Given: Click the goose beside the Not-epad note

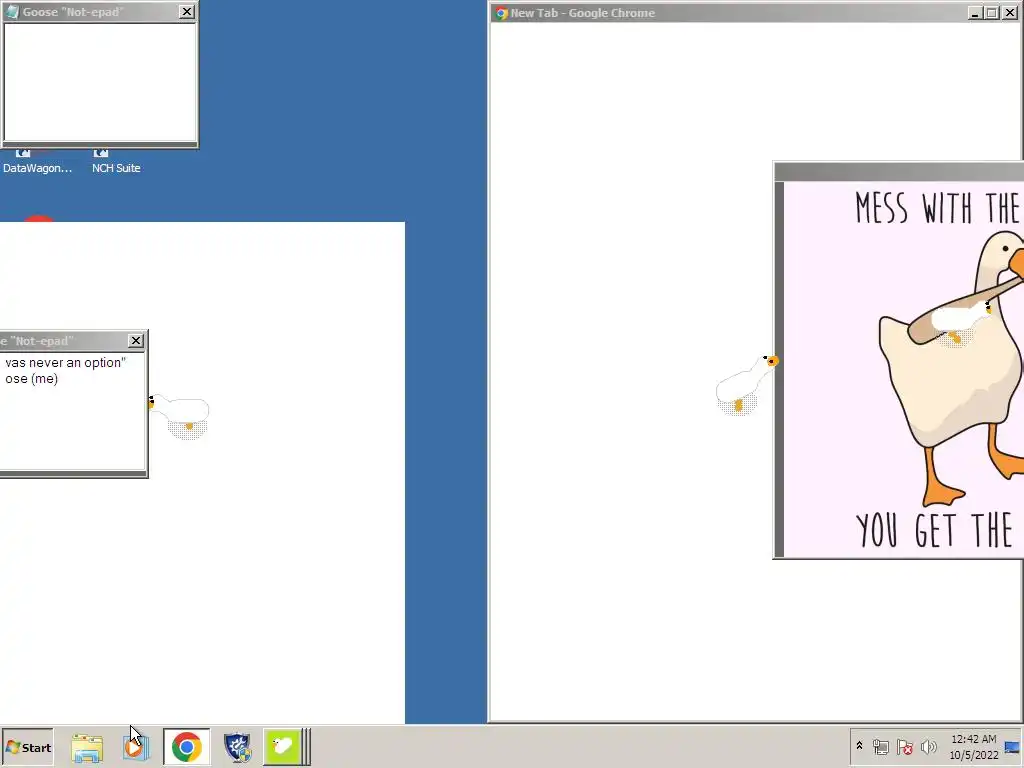Looking at the screenshot, I should (178, 416).
